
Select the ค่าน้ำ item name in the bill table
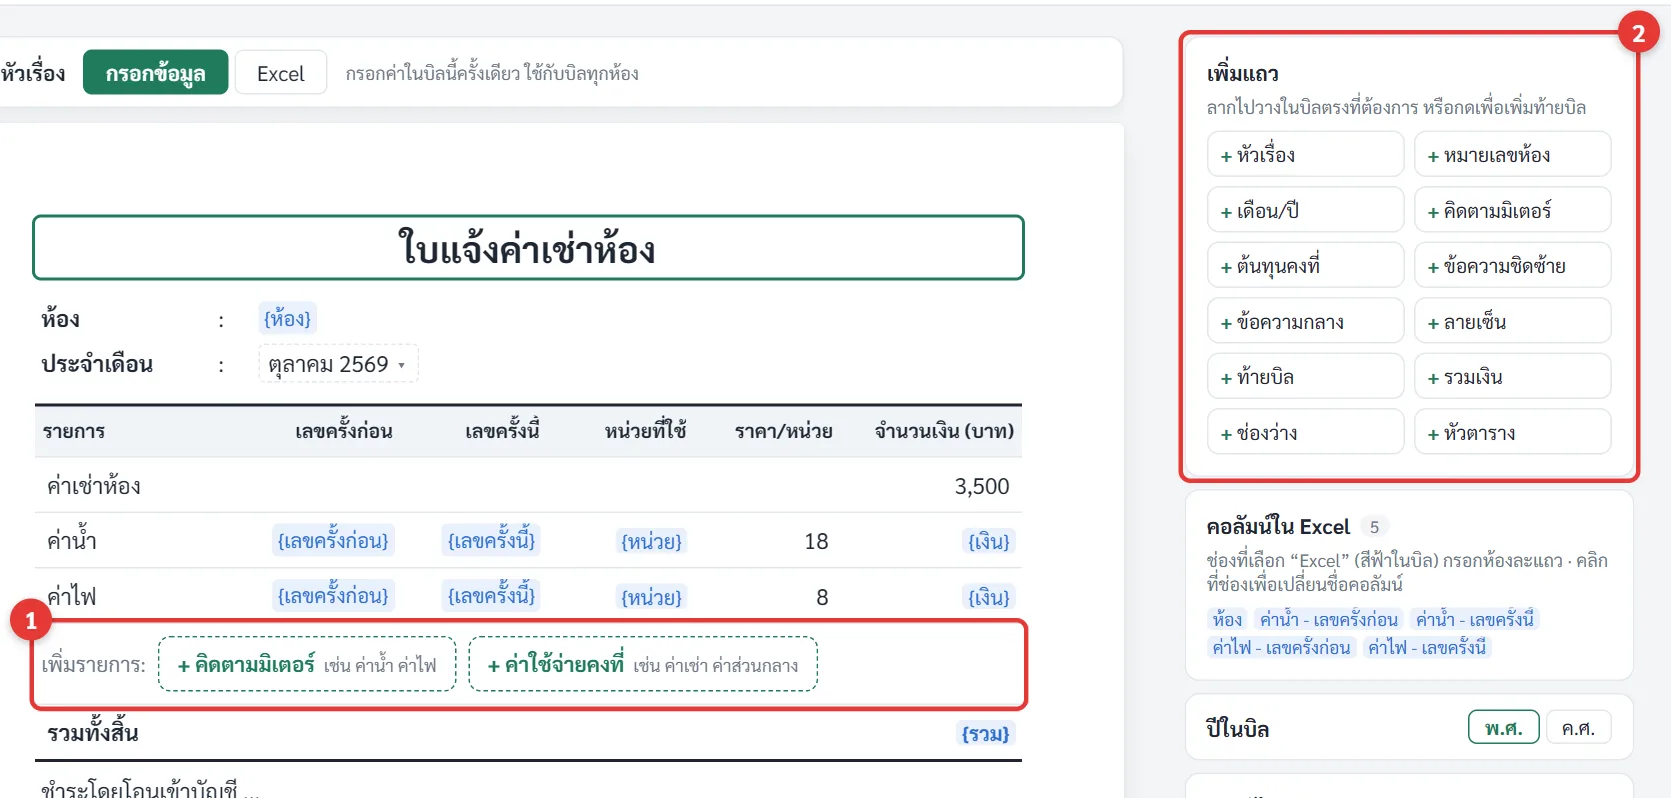[x=71, y=541]
